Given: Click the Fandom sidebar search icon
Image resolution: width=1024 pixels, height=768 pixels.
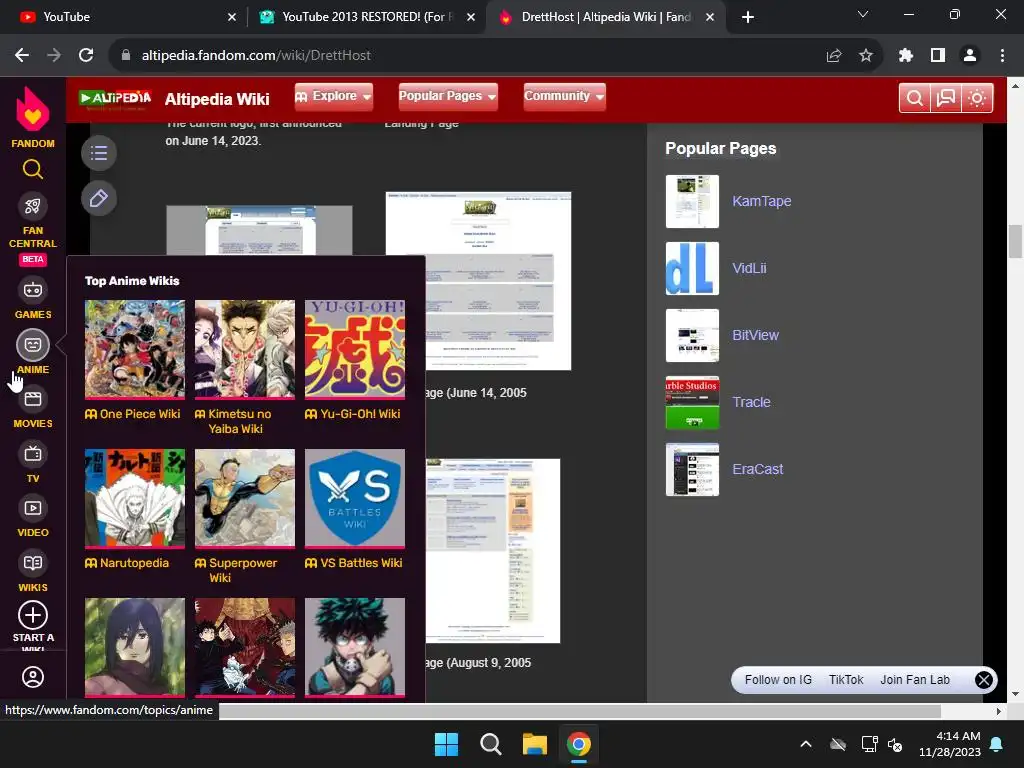Looking at the screenshot, I should pos(33,170).
